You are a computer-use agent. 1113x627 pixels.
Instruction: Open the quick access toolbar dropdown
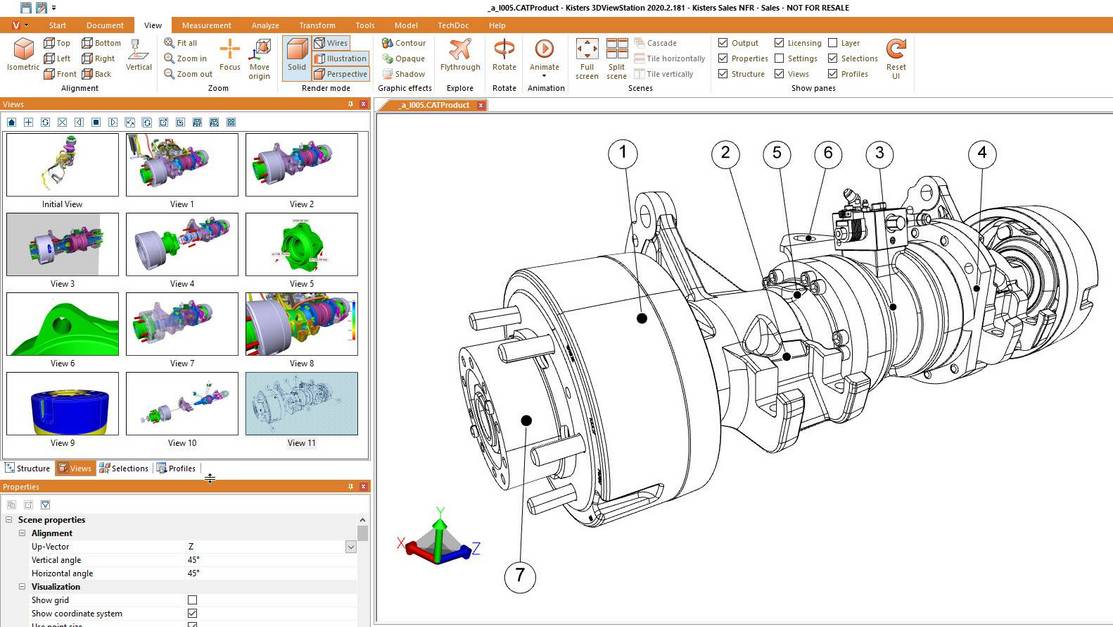(54, 8)
